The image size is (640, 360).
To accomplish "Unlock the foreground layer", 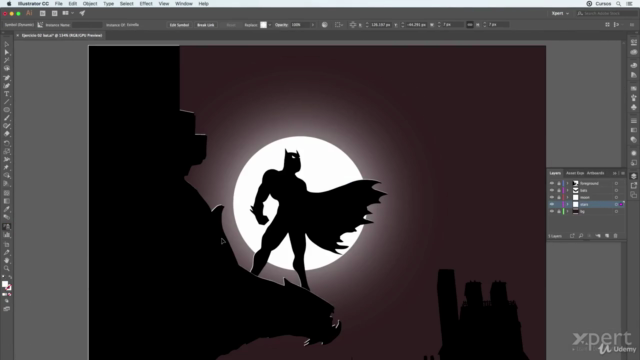I will [559, 183].
